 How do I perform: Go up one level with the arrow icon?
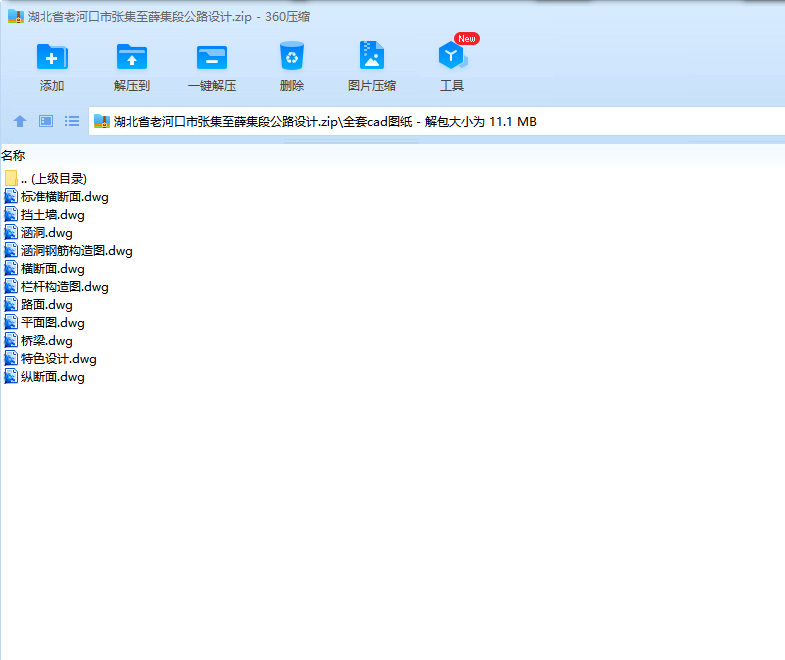pos(20,121)
